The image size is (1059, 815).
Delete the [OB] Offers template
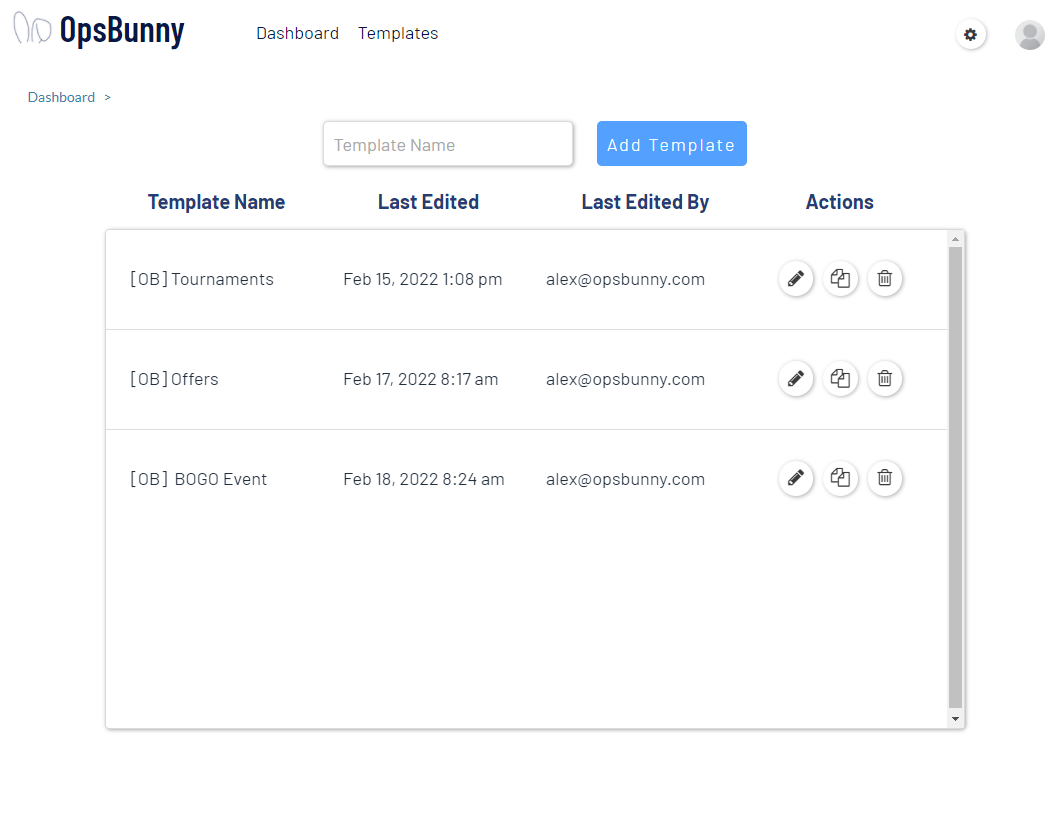click(x=885, y=378)
